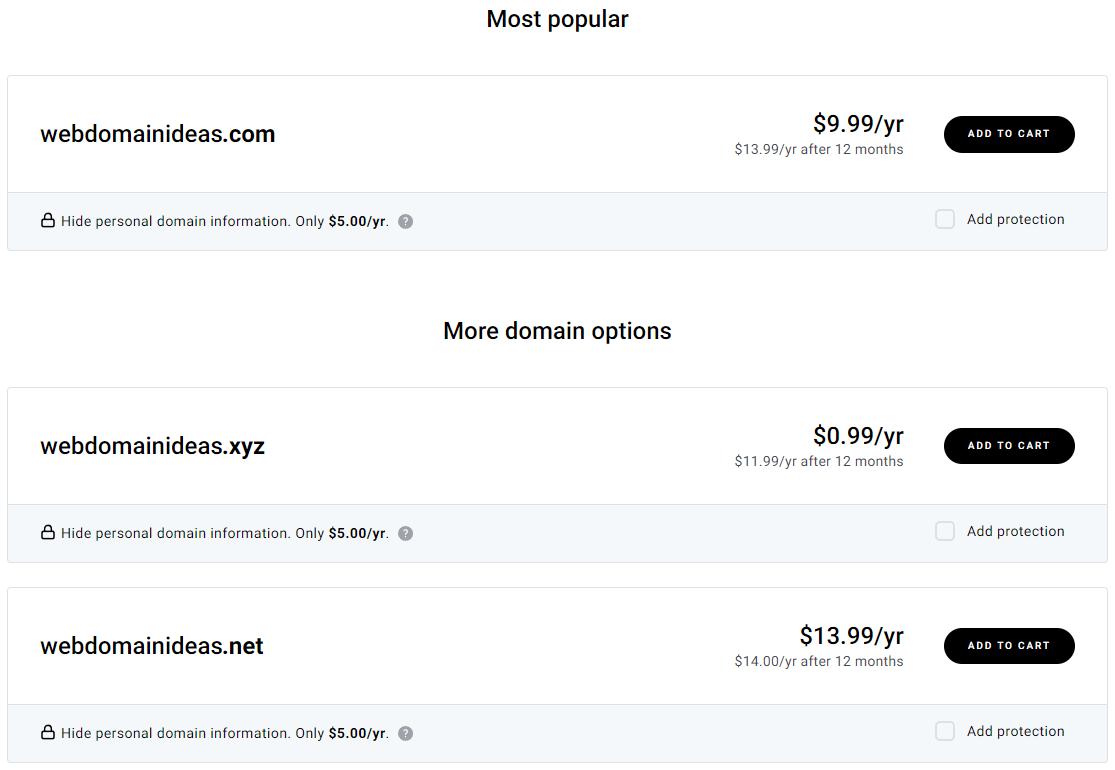Screen dimensions: 1115x770
Task: Click the webdomainideas.net domain name
Action: click(152, 646)
